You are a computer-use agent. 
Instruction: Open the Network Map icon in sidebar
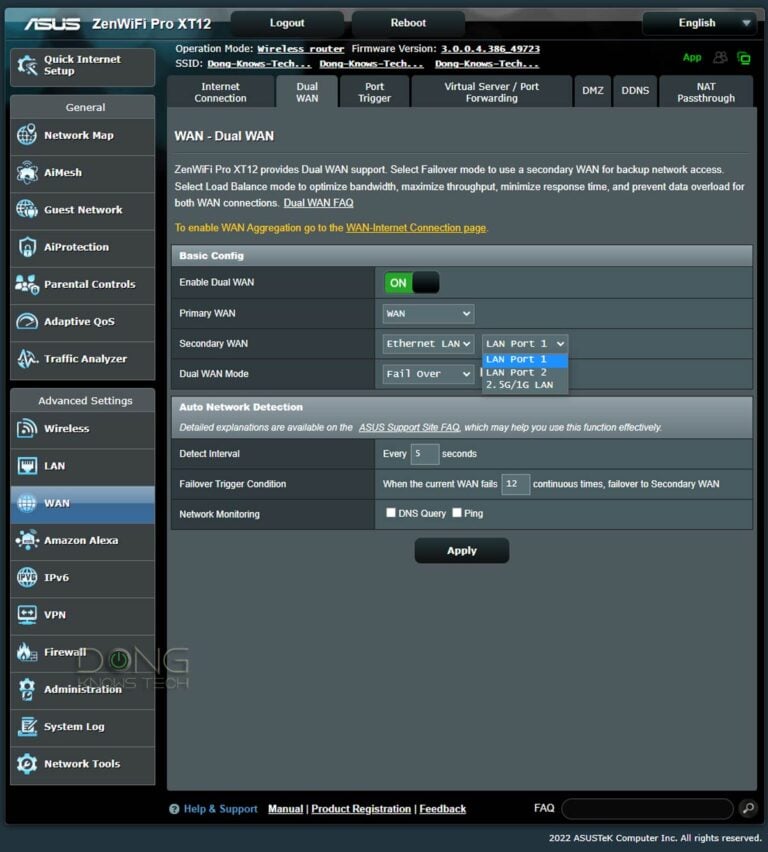[27, 136]
